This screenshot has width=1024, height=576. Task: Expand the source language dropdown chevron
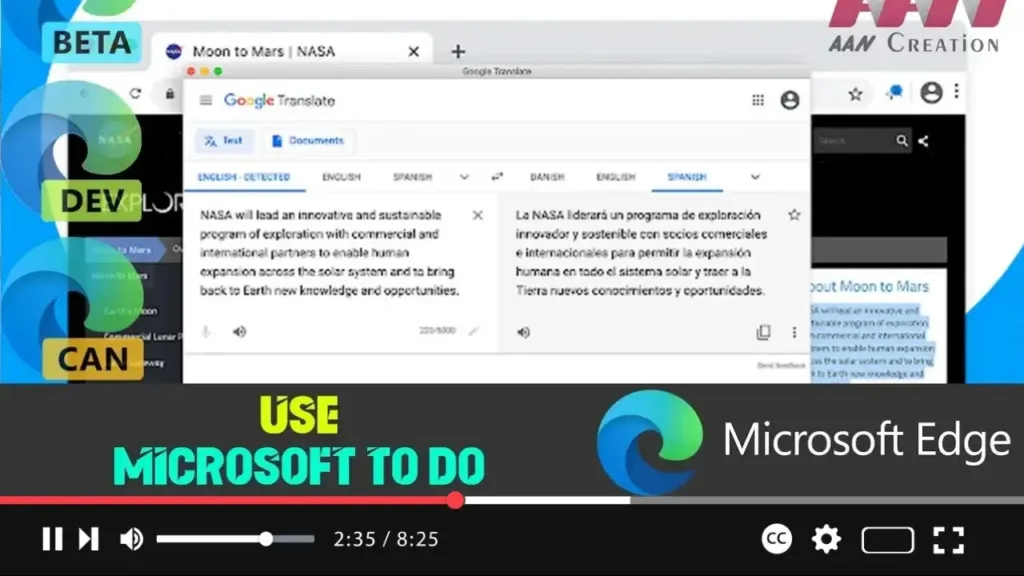point(464,177)
